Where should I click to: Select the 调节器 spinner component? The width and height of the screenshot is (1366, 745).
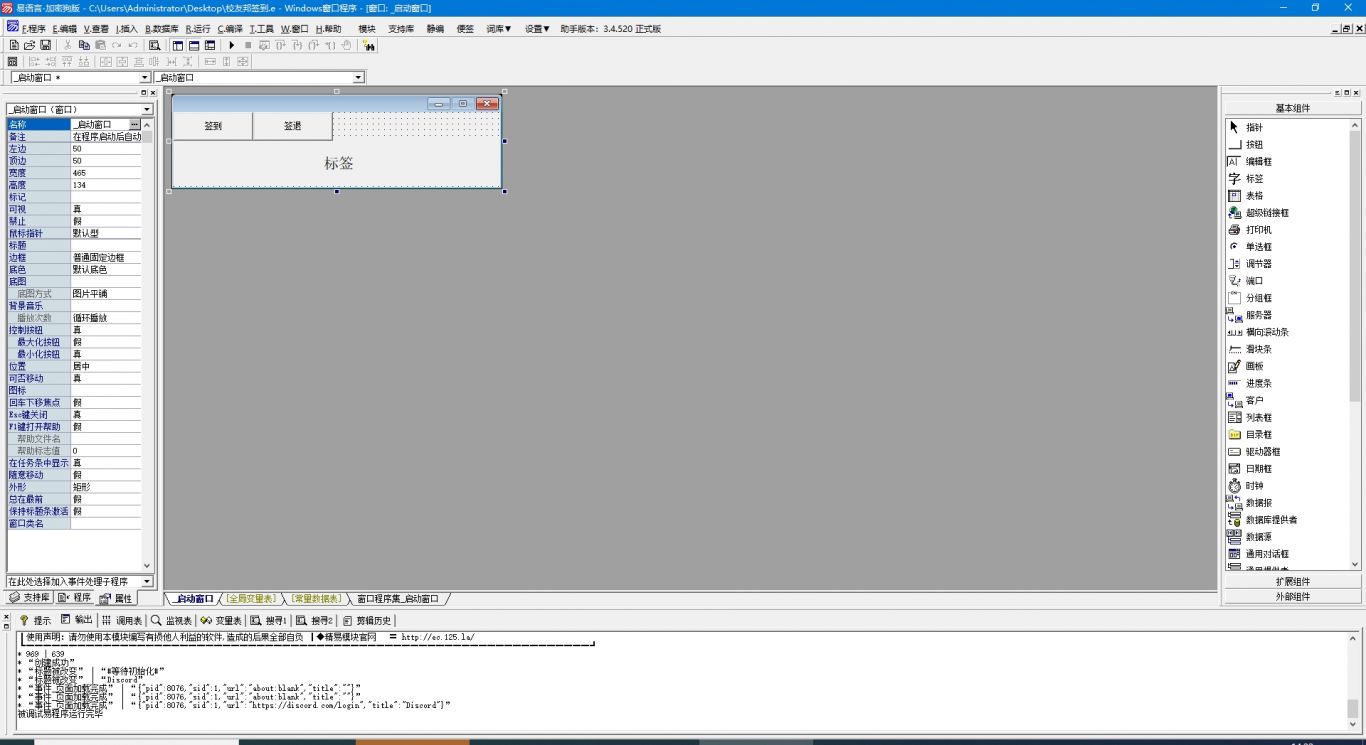click(x=1250, y=263)
